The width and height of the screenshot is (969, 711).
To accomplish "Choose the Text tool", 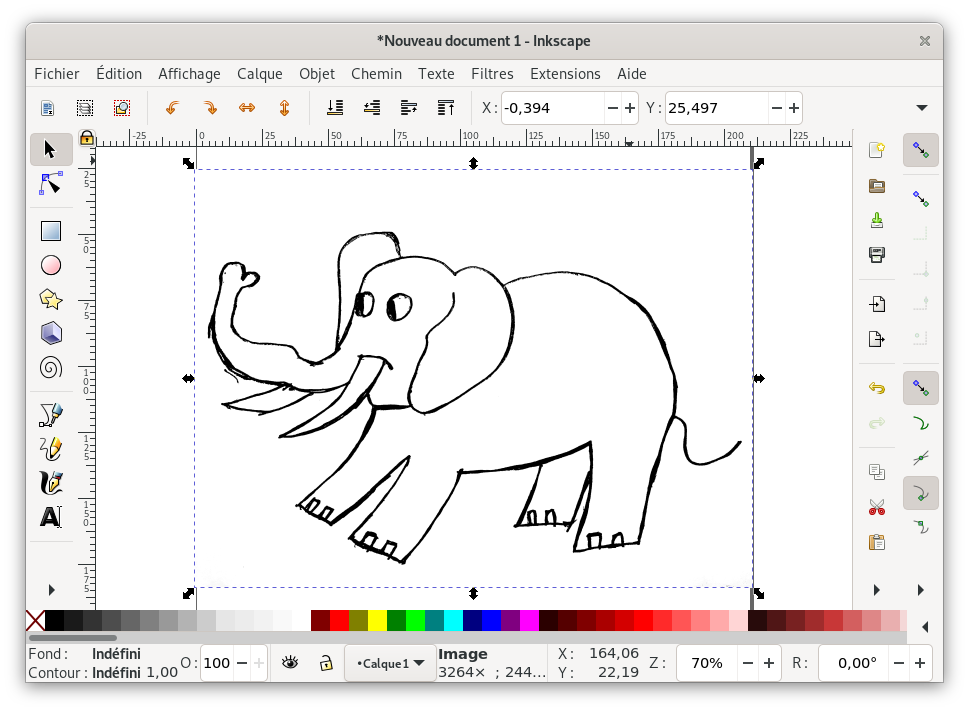I will tap(51, 517).
